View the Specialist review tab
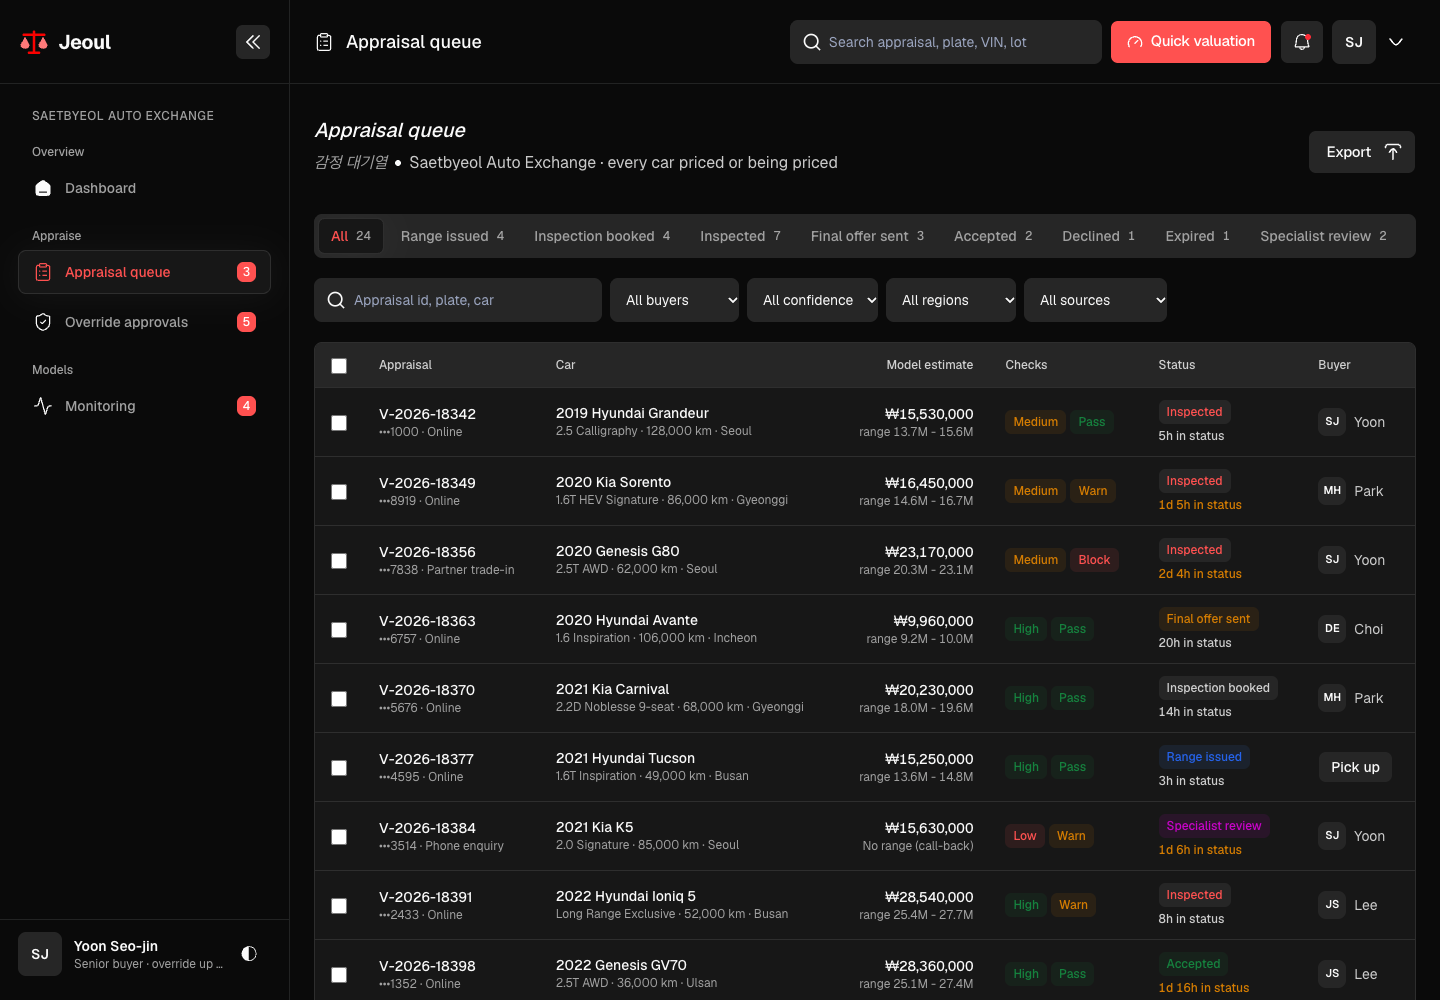Viewport: 1440px width, 1000px height. pyautogui.click(x=1323, y=236)
